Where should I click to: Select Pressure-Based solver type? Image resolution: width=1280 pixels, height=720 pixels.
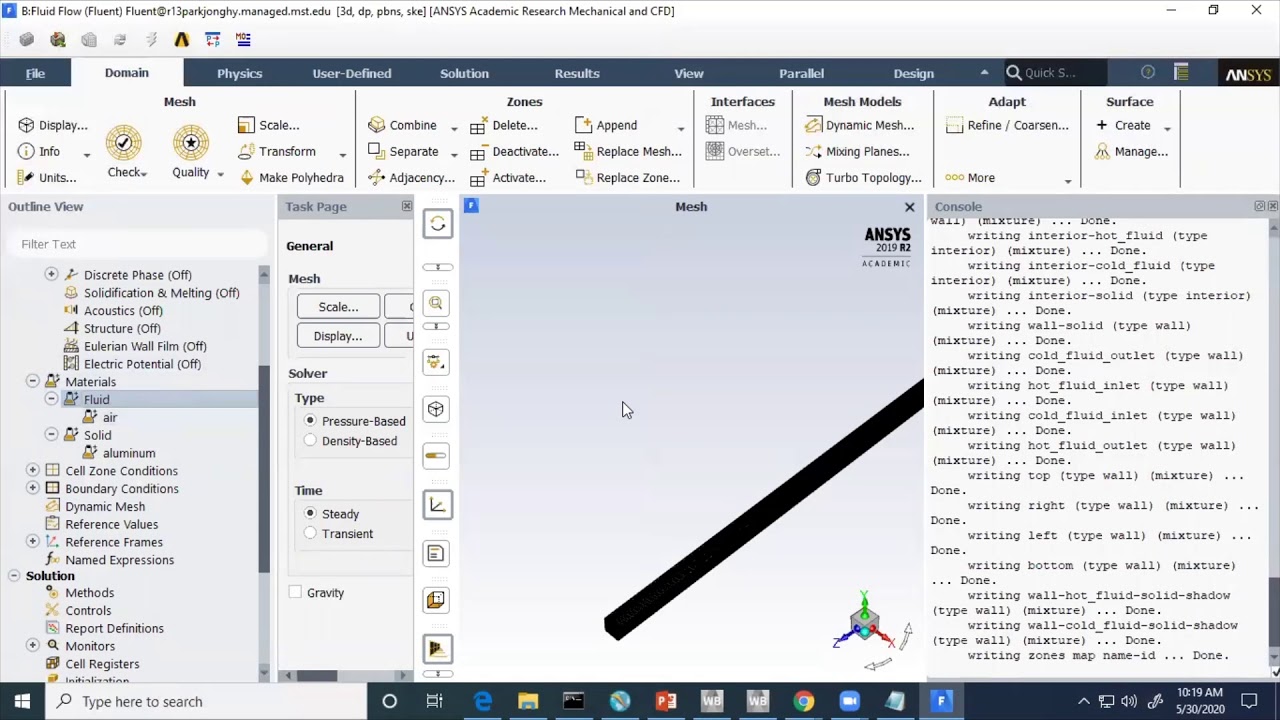pos(310,421)
